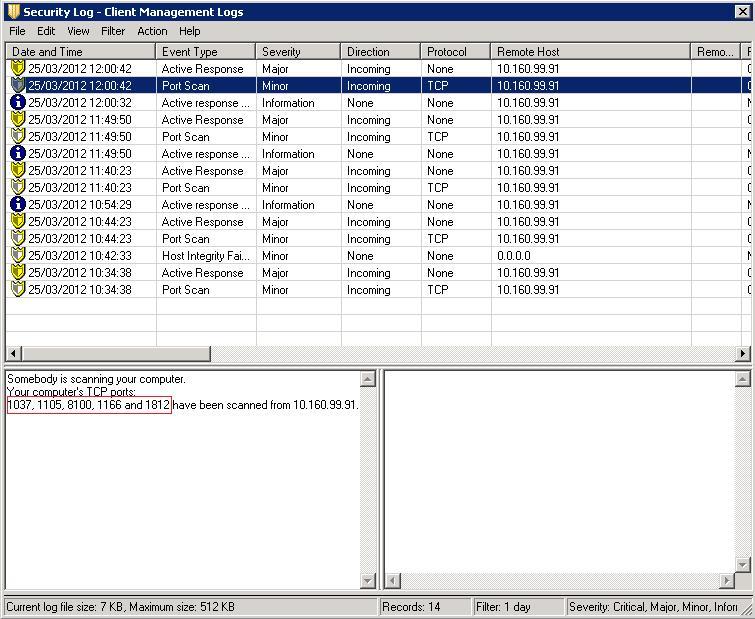
Task: Click yellow shield icon of 11:40:23 Active Response
Action: (x=18, y=170)
